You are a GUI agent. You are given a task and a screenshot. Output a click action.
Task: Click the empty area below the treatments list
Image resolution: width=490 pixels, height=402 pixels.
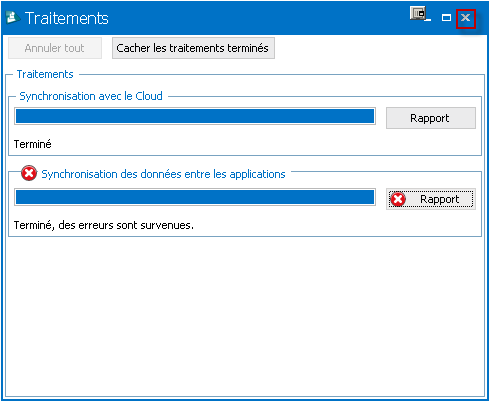coord(245,317)
